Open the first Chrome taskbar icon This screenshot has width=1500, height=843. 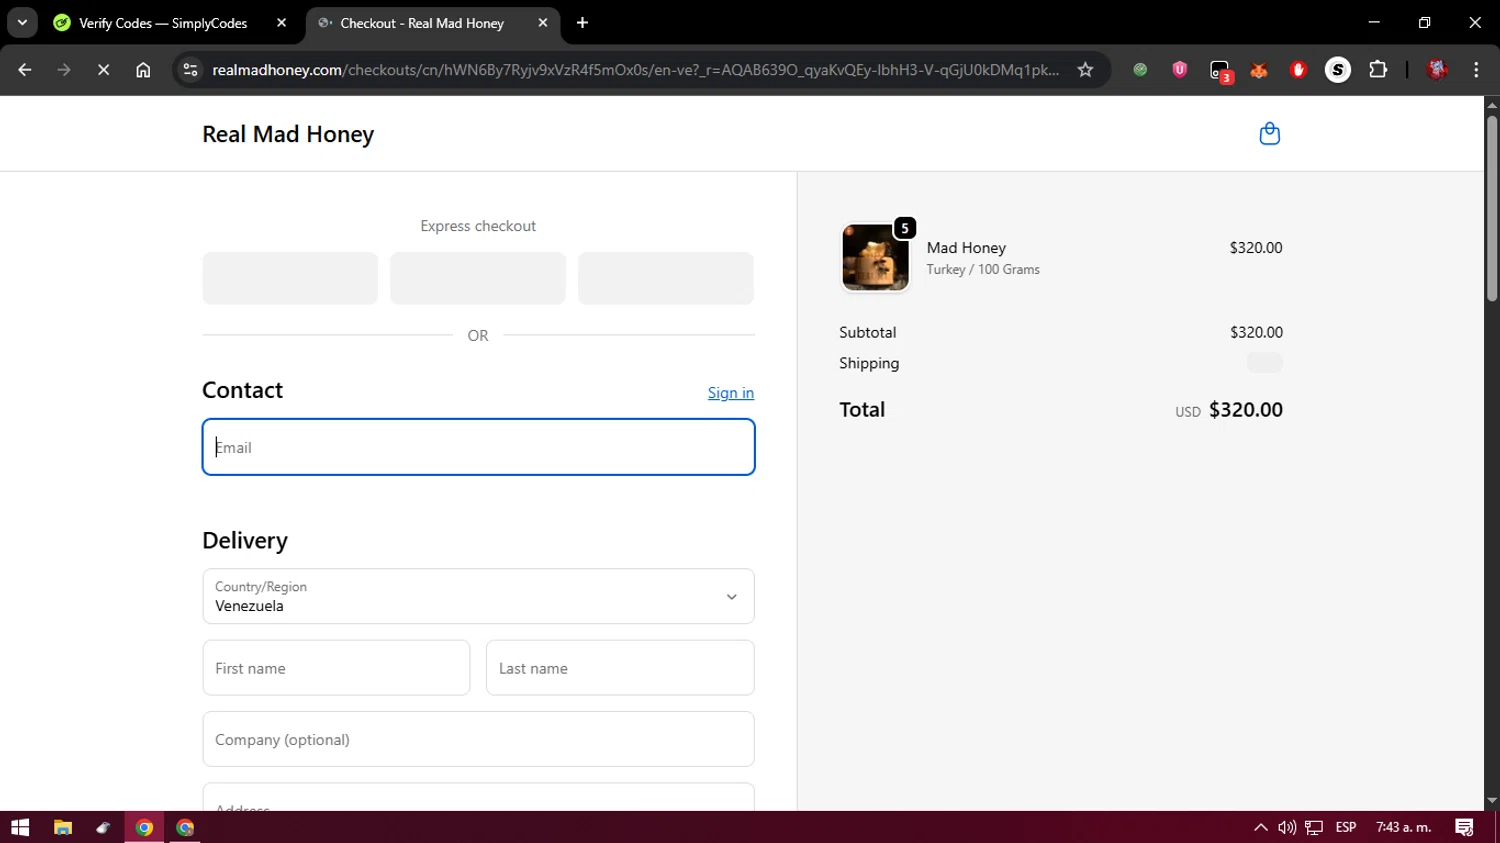click(x=144, y=827)
